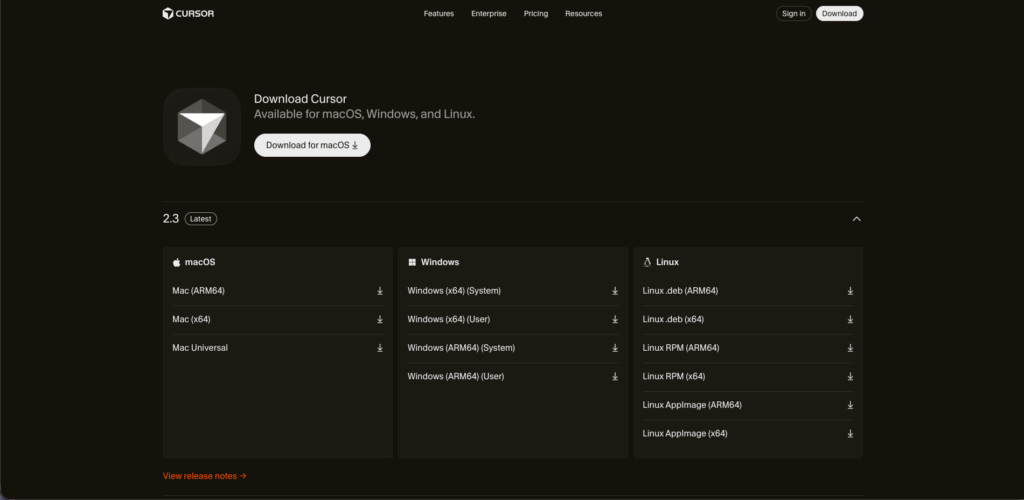Click download icon for Windows (x64) (System)
The image size is (1024, 500).
(615, 291)
